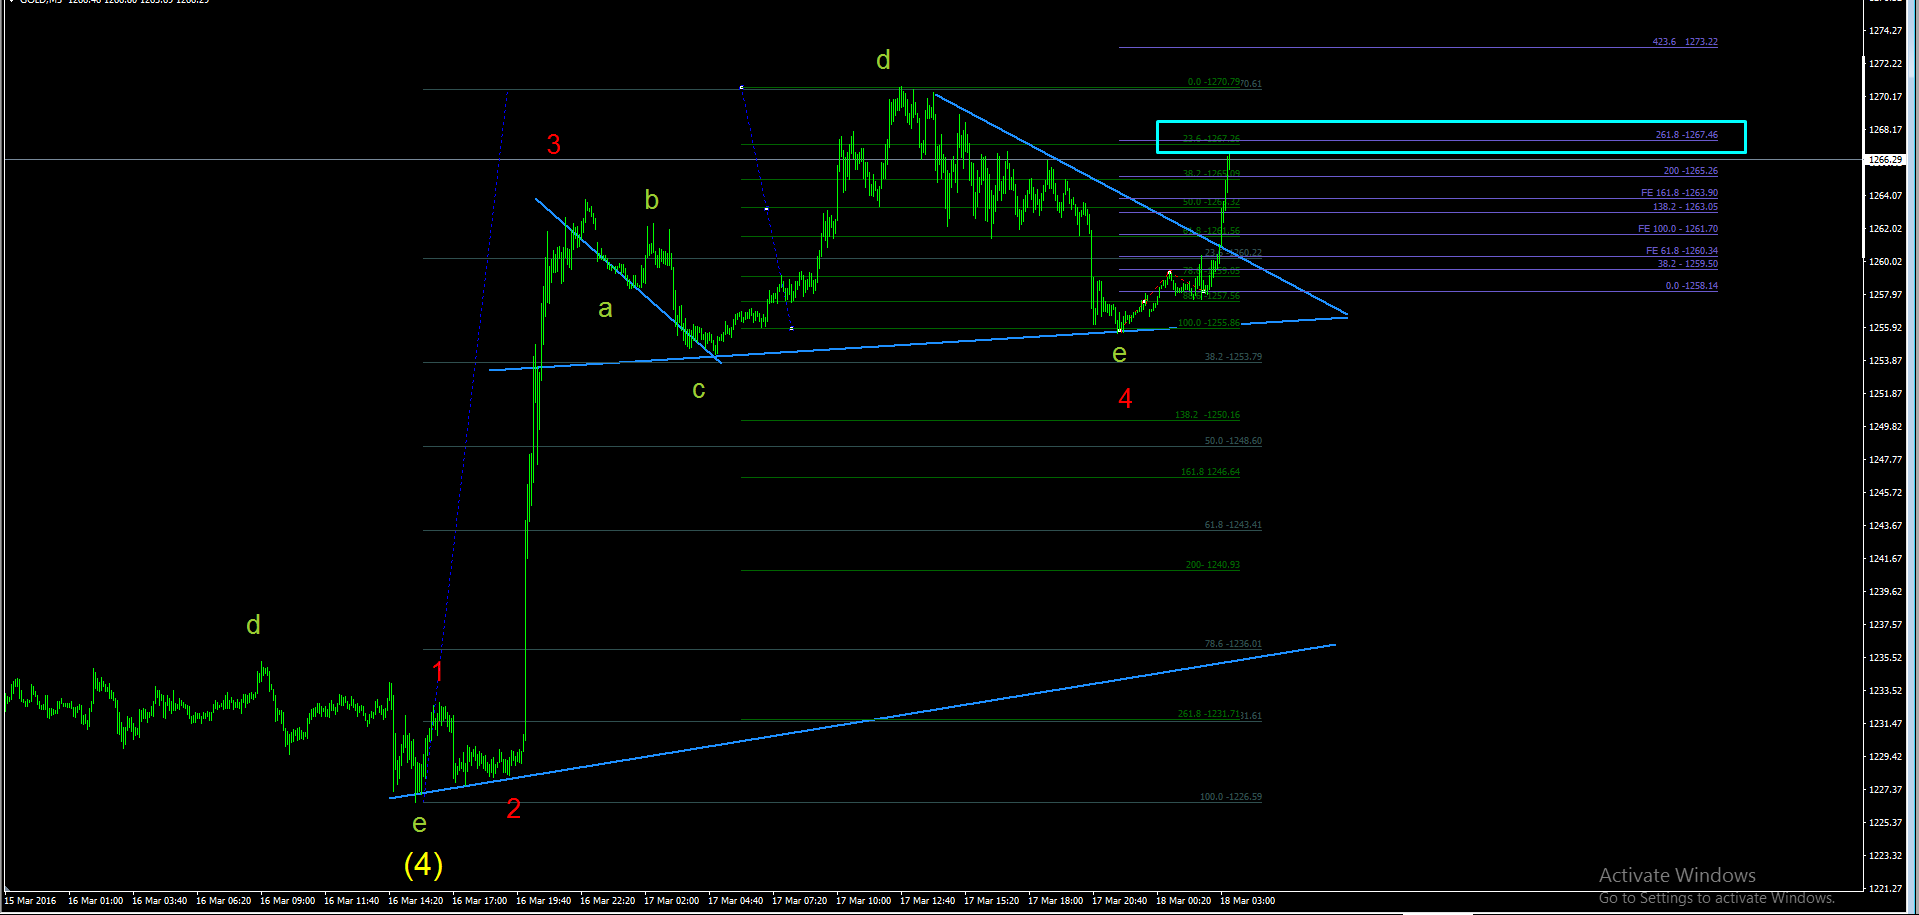Select the "261.8 -1231.71" green level label
Screen dimensions: 1919x915
click(x=1208, y=714)
